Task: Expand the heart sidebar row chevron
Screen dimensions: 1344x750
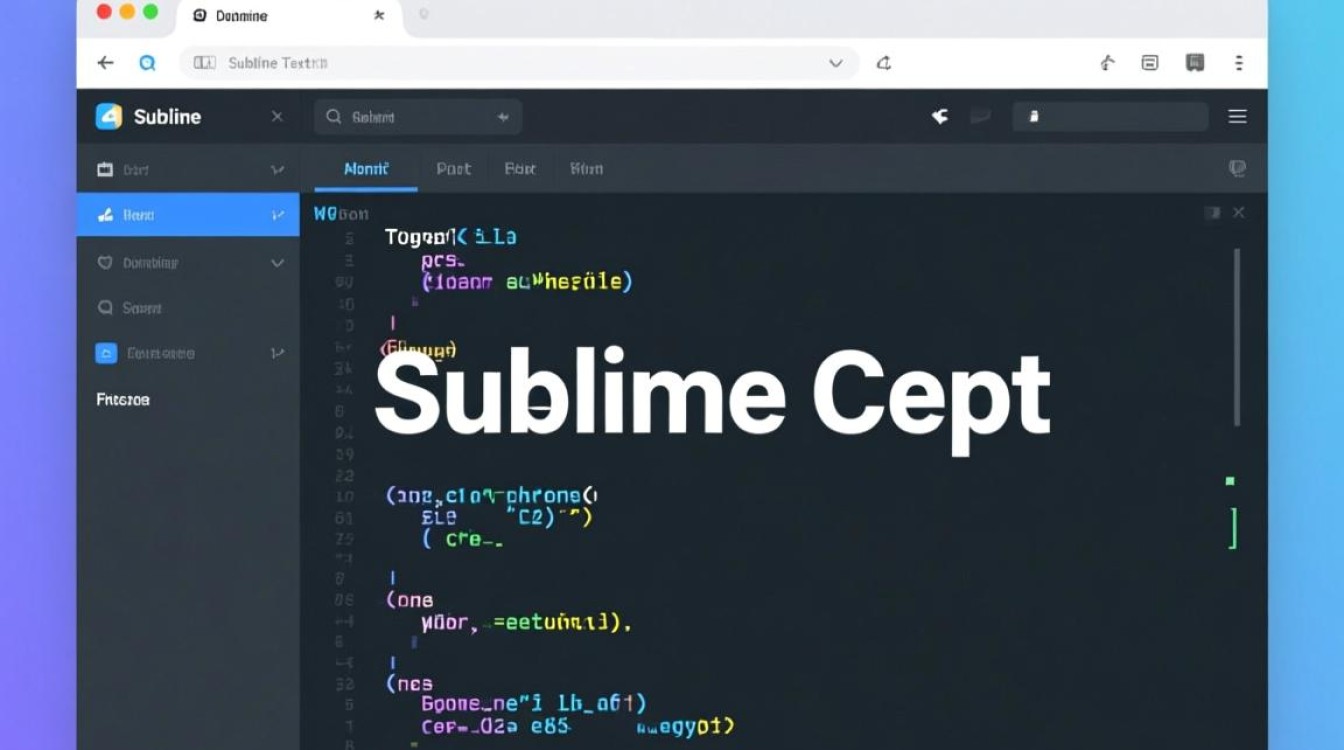Action: coord(277,263)
